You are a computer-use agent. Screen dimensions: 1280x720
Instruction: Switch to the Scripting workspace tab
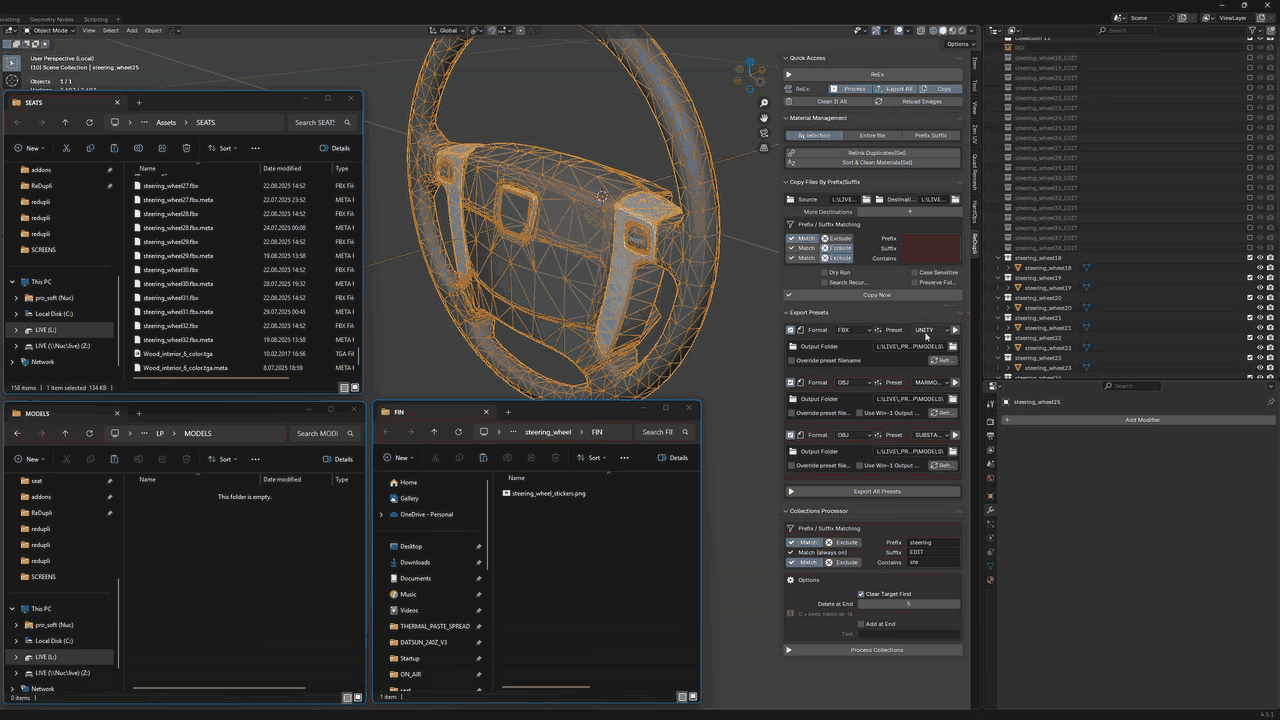pos(96,19)
